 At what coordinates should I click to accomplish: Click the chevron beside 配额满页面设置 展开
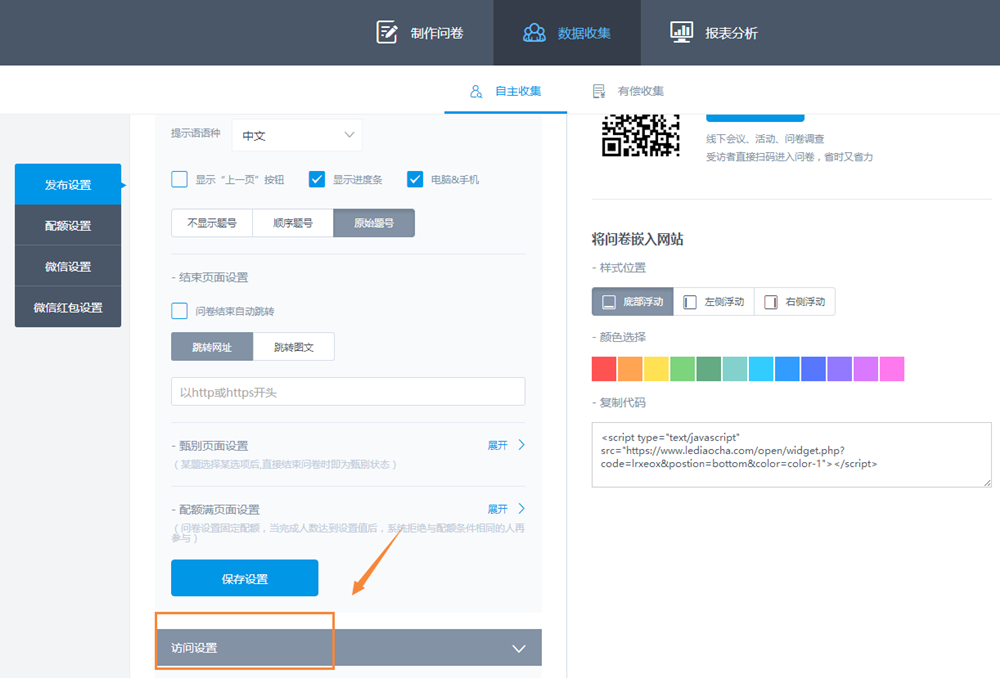point(522,508)
